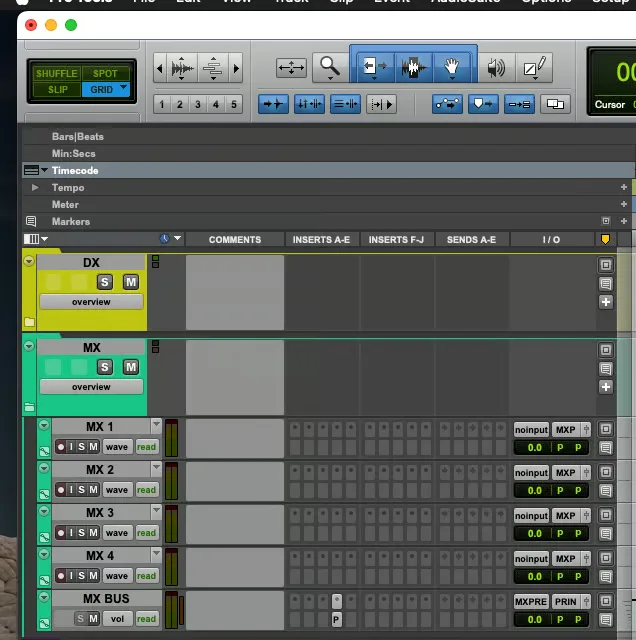Click horizontal zoom in arrow
Viewport: 636px width, 640px height.
pyautogui.click(x=236, y=68)
